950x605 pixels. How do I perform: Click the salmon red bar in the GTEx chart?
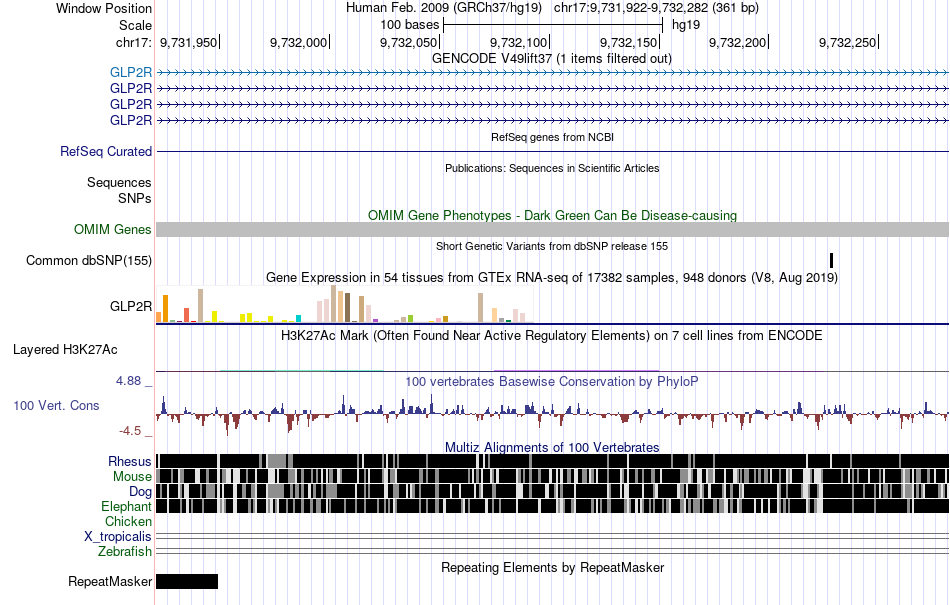tap(187, 315)
